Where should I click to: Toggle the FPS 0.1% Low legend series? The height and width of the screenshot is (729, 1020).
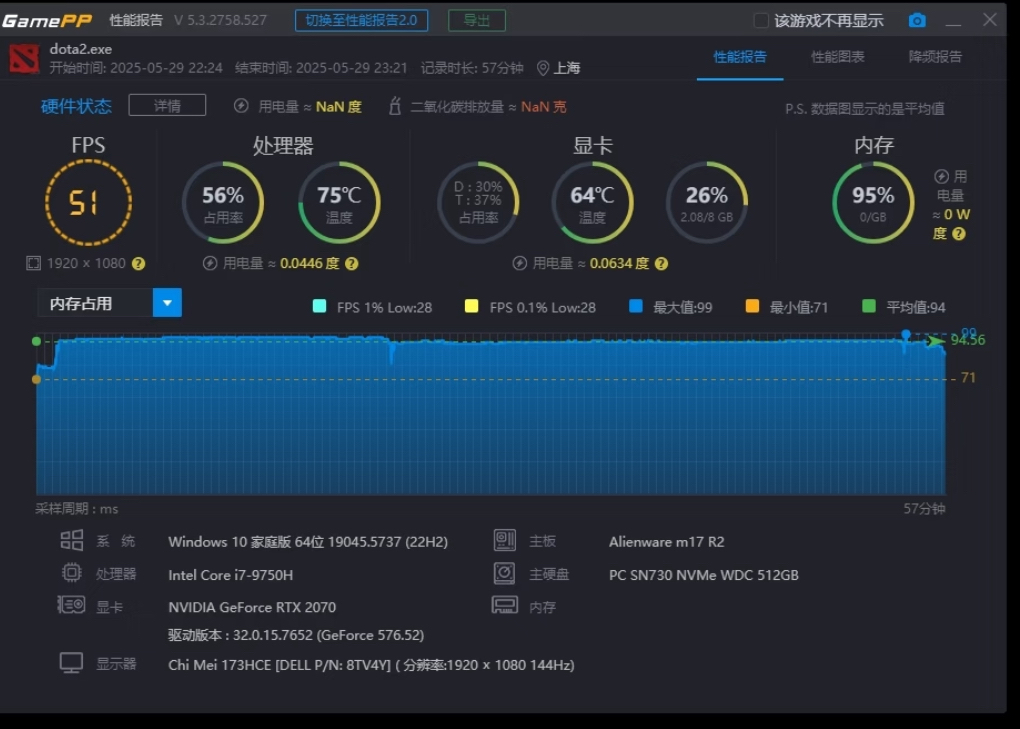coord(530,307)
